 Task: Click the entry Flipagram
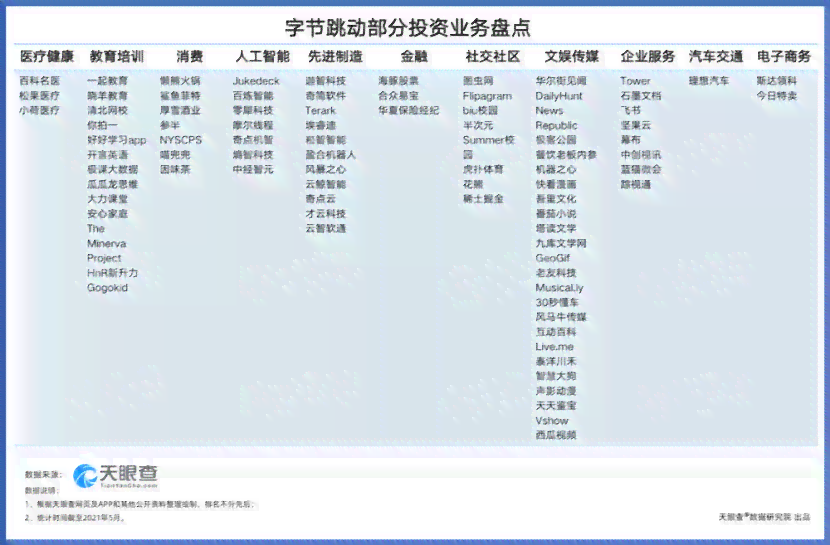[488, 96]
